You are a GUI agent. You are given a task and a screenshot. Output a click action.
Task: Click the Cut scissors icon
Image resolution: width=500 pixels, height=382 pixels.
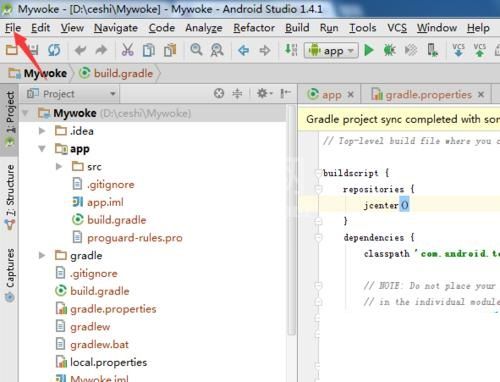[127, 50]
